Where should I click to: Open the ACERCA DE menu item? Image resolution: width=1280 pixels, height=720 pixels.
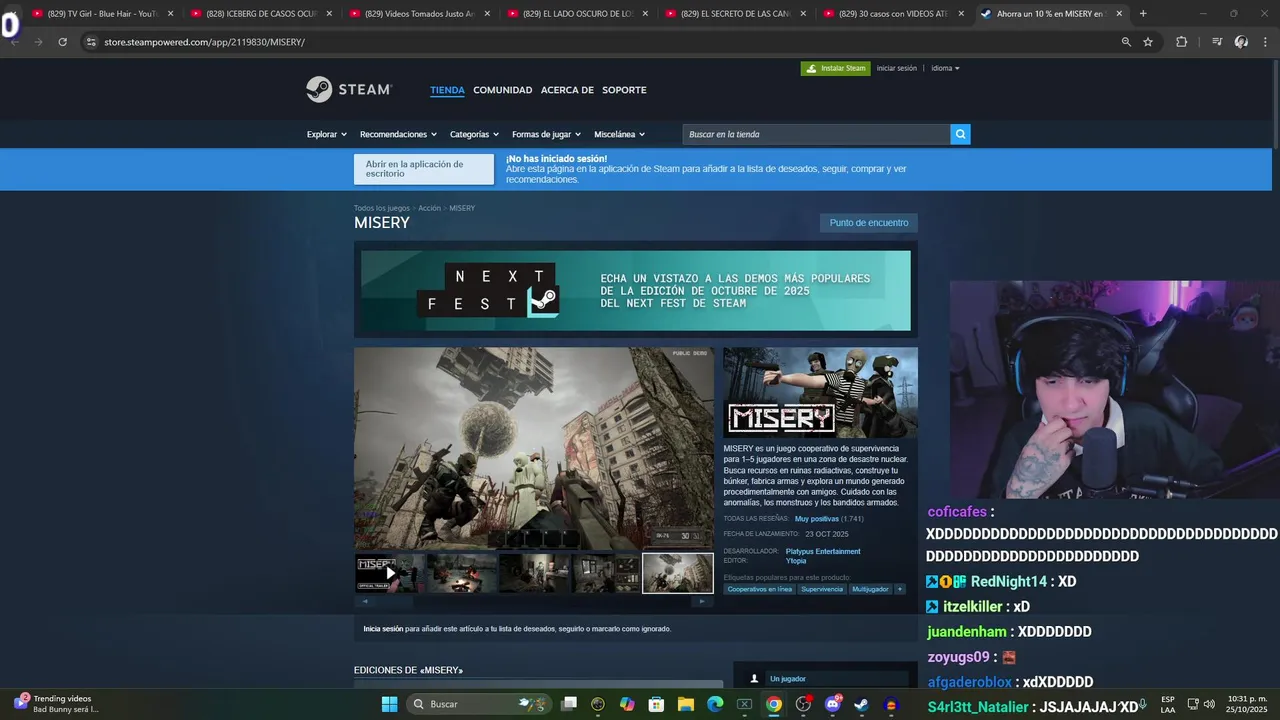(567, 90)
